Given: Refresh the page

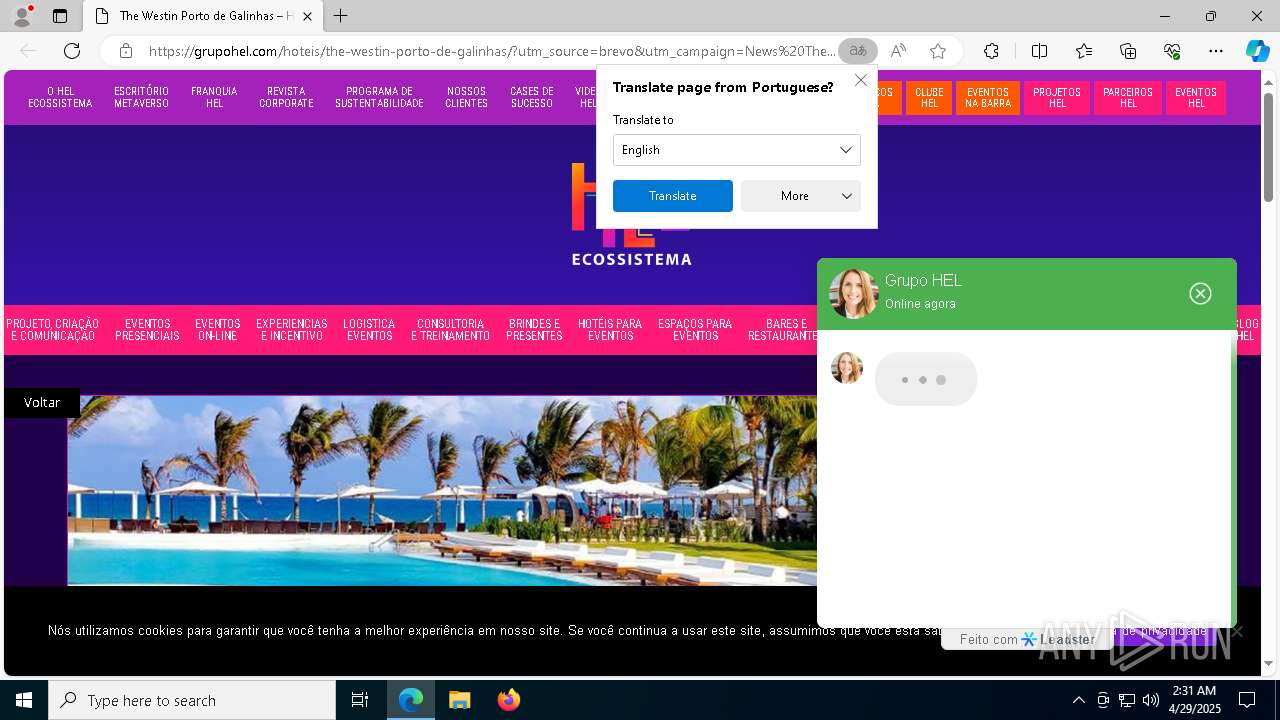Looking at the screenshot, I should (x=72, y=51).
